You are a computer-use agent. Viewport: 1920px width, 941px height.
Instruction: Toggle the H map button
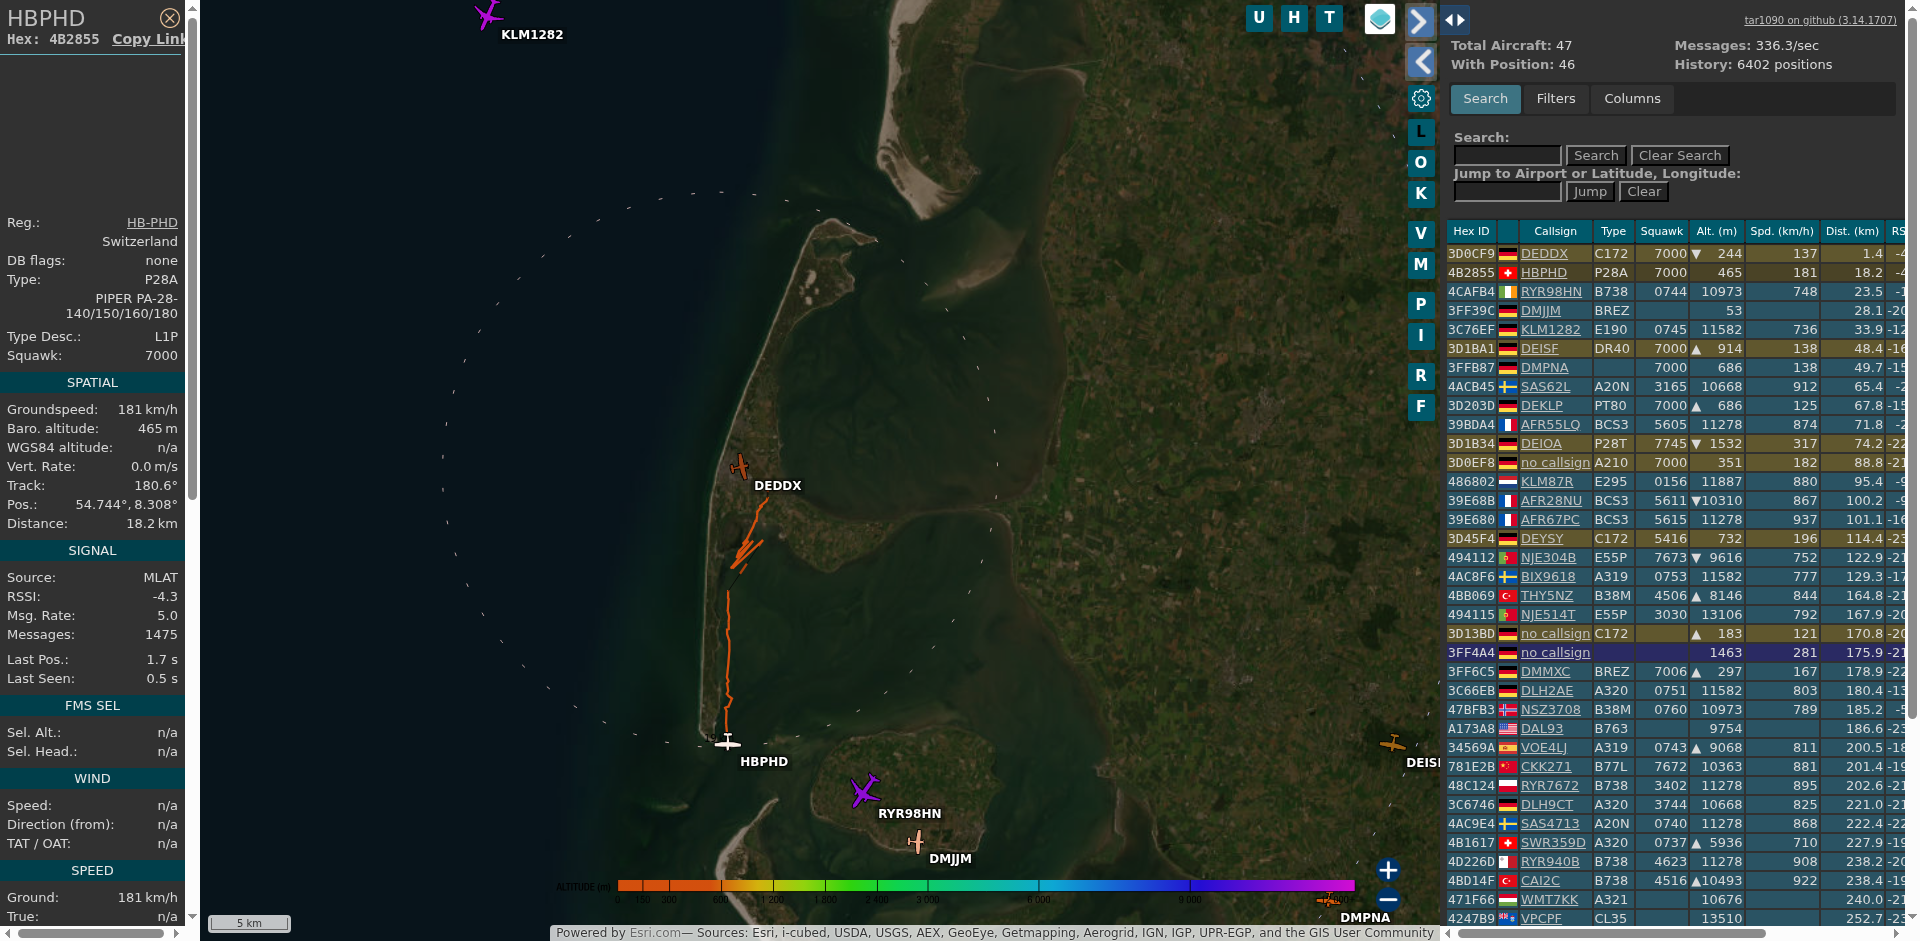[x=1294, y=18]
